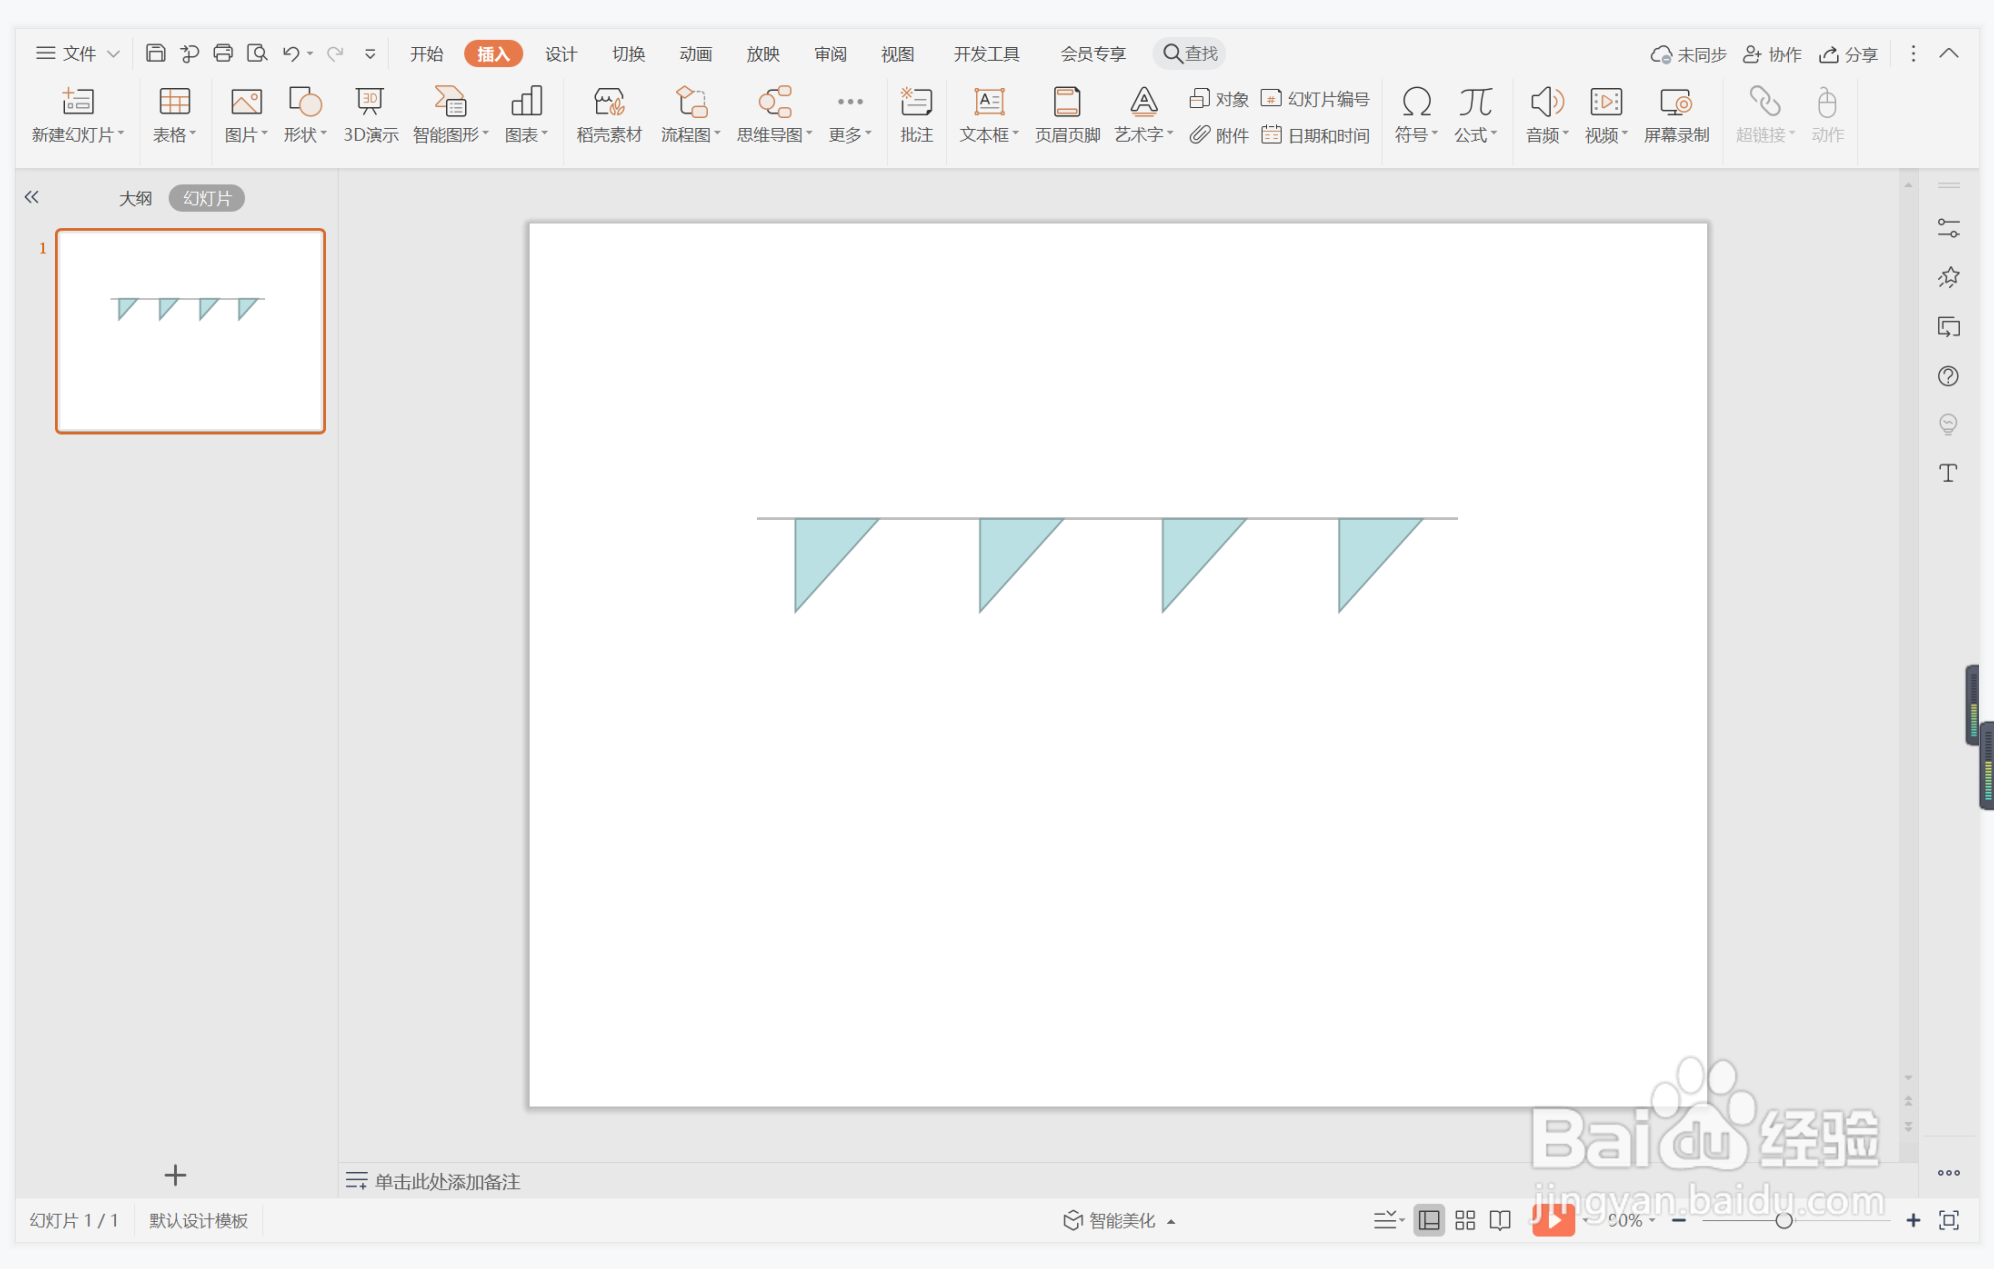Expand the 智能美化 options

(x=1171, y=1221)
